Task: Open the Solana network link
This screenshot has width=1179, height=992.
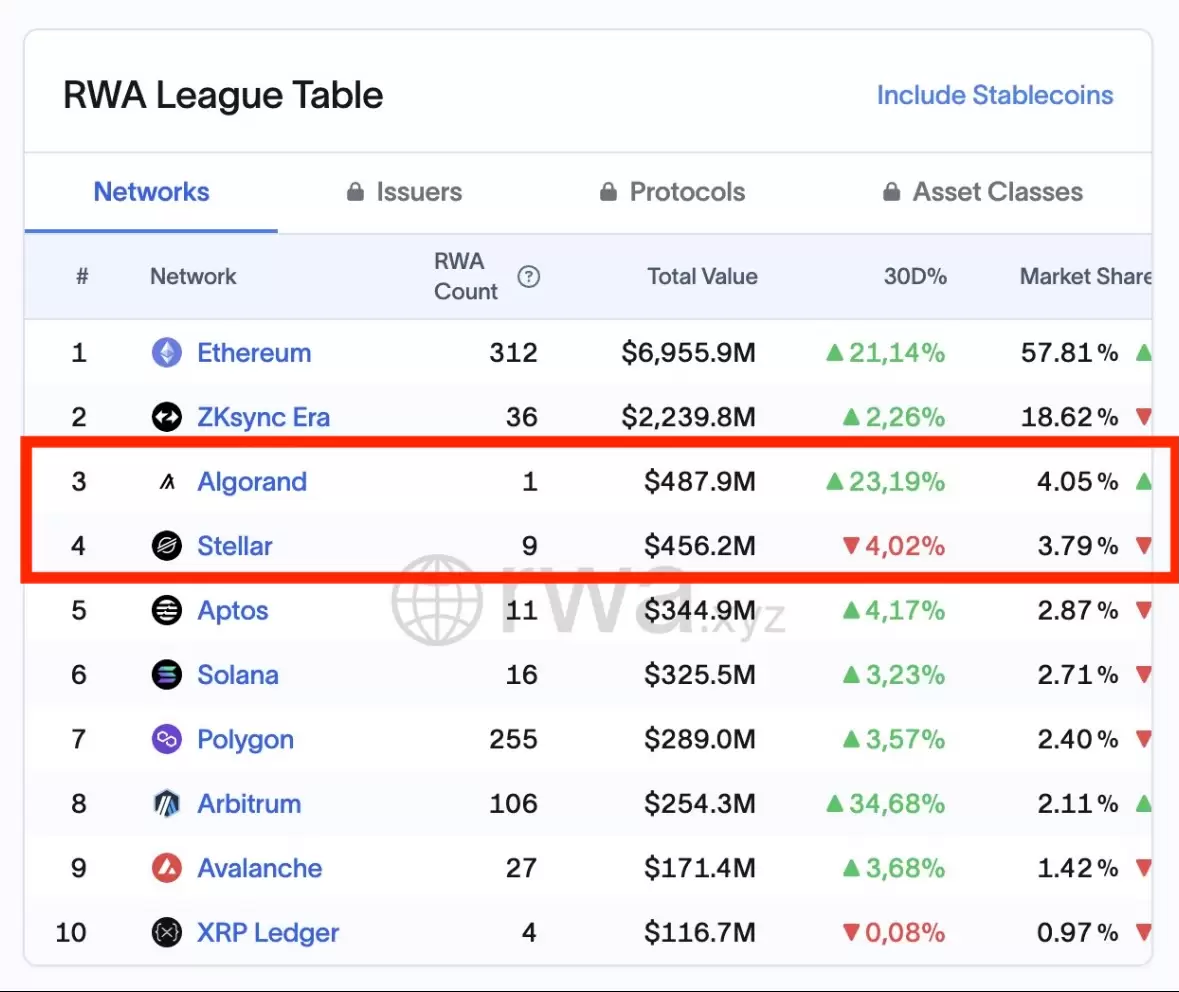Action: tap(238, 675)
